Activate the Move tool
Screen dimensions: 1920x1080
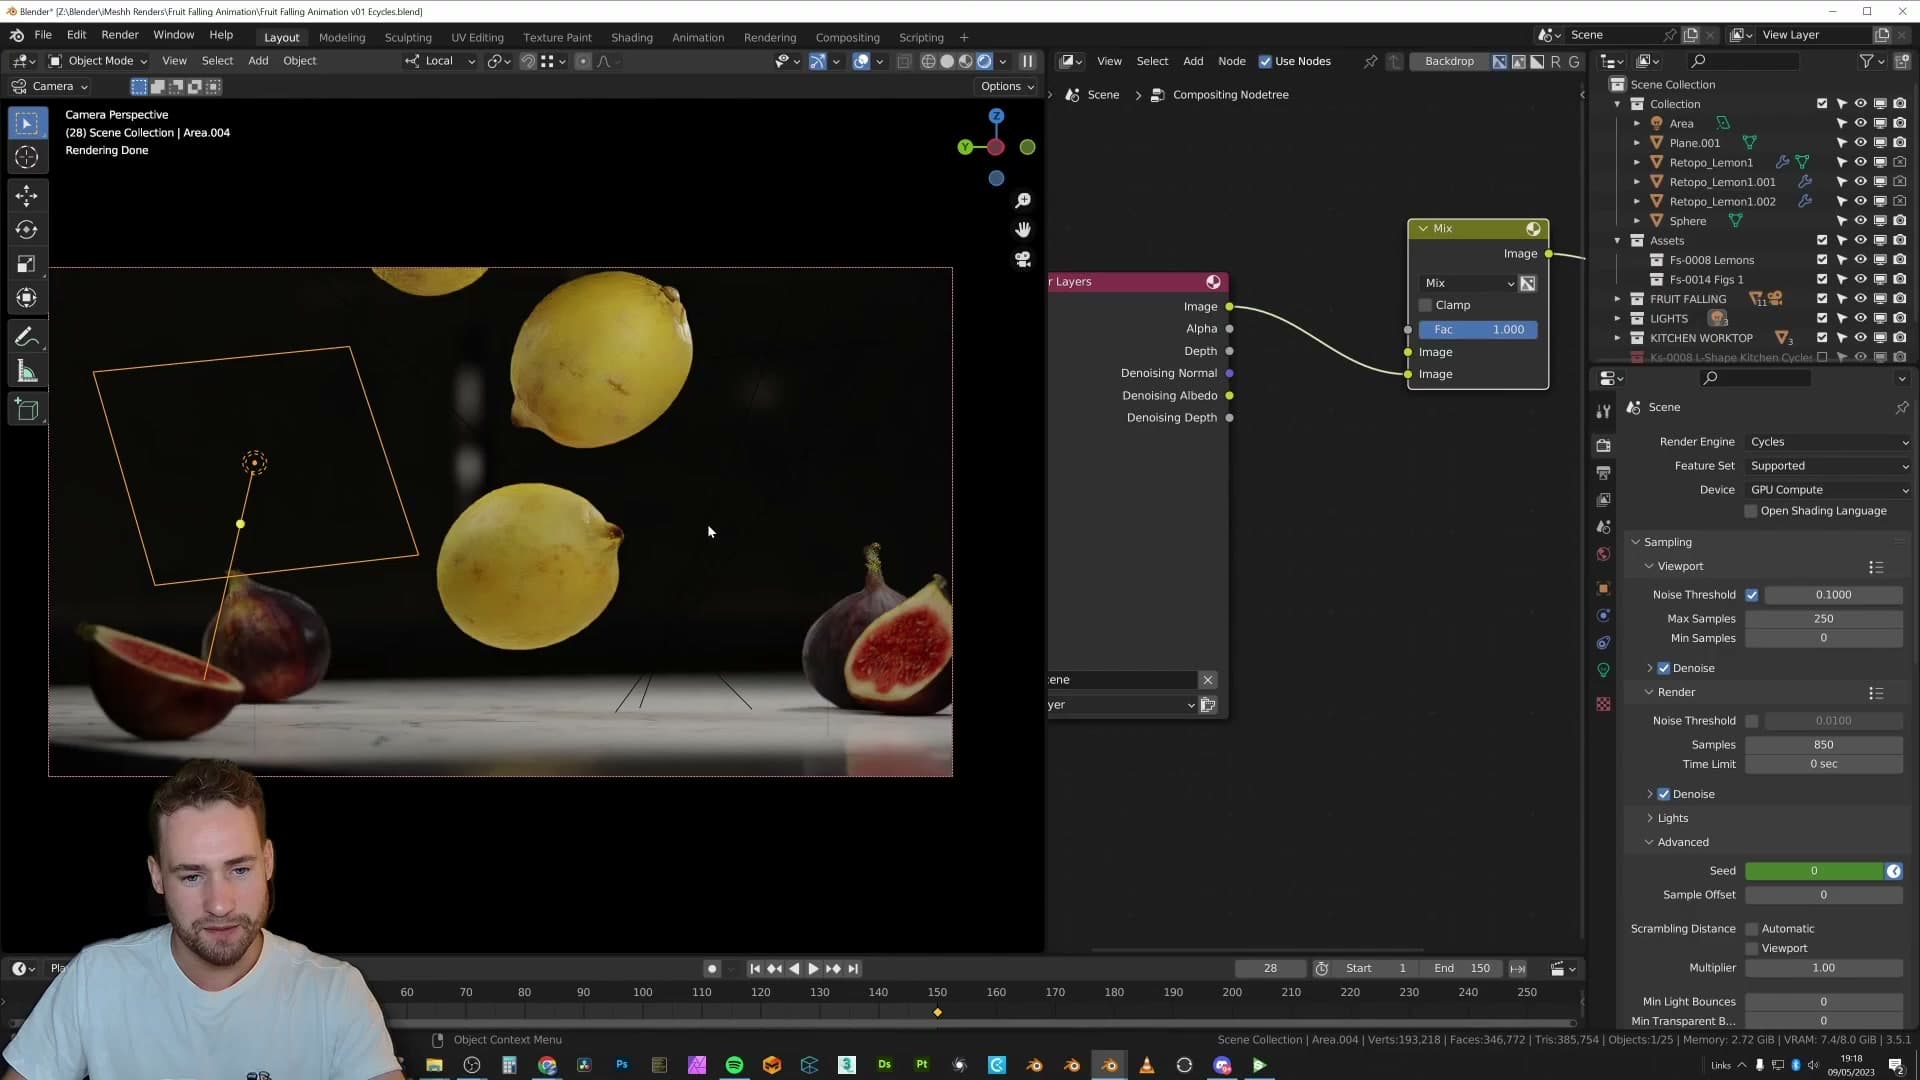27,195
